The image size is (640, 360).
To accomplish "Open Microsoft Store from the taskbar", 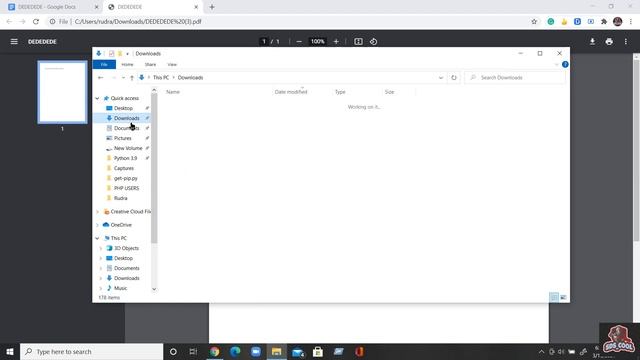I will (x=318, y=351).
